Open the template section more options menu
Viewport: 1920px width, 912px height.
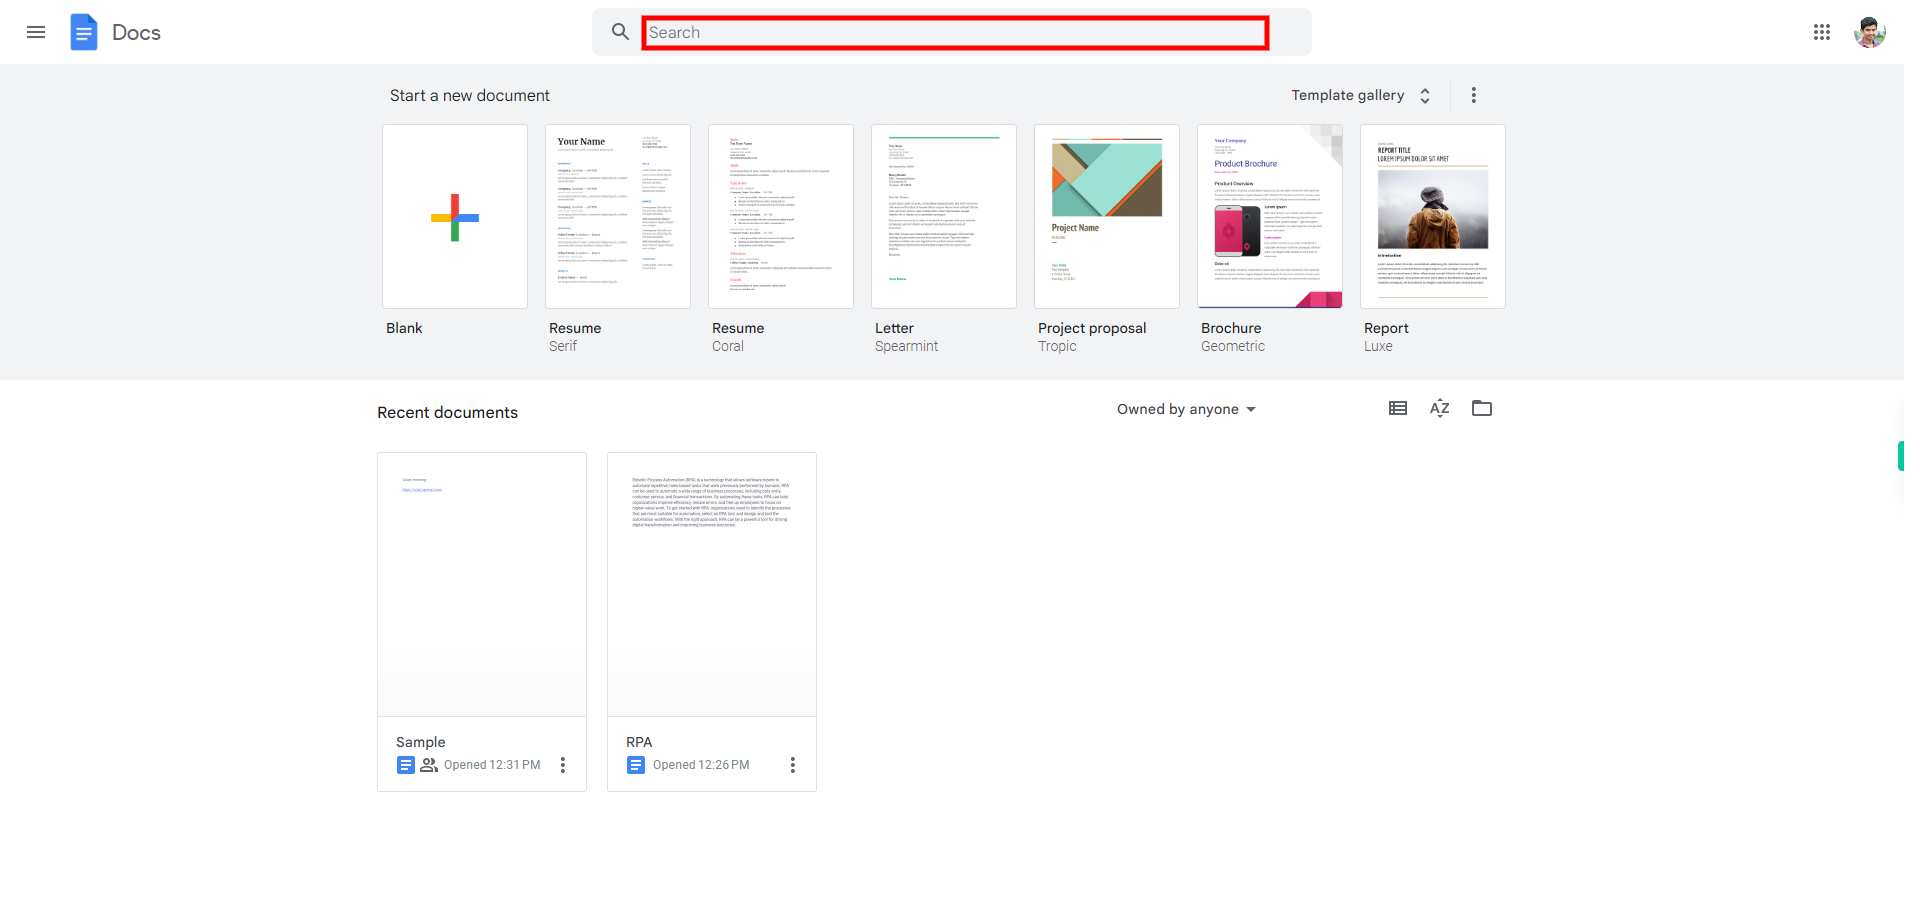[1473, 95]
